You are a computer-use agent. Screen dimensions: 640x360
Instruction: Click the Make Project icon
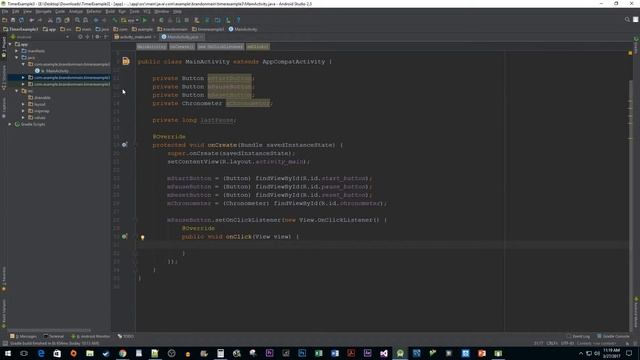click(115, 20)
